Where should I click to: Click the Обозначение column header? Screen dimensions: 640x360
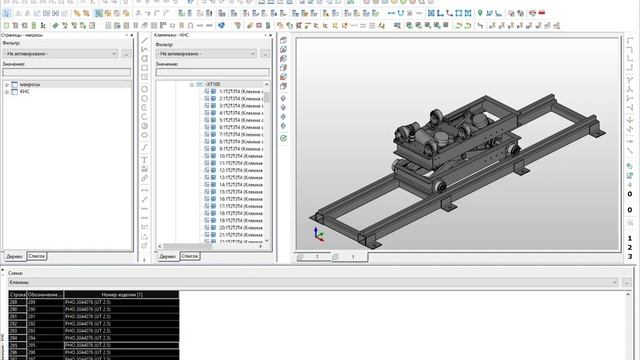[45, 294]
